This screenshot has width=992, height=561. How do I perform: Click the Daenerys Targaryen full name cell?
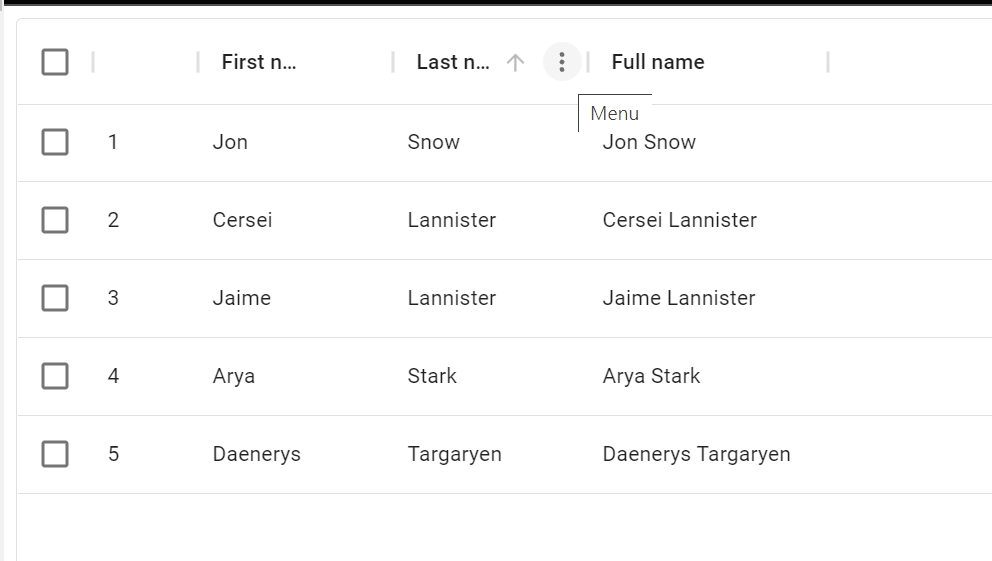(x=696, y=454)
